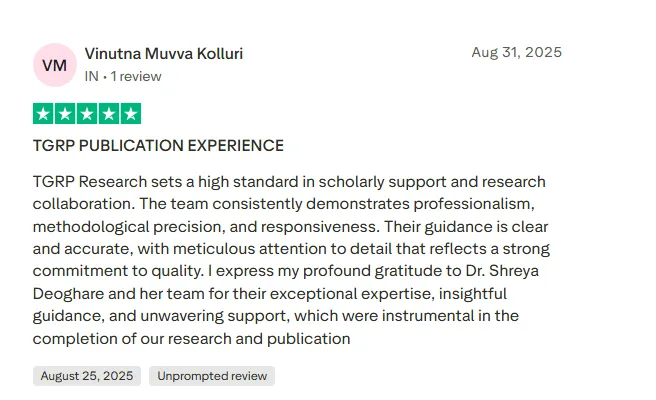Click the fourth green rating star
This screenshot has height=400, width=656.
point(109,114)
